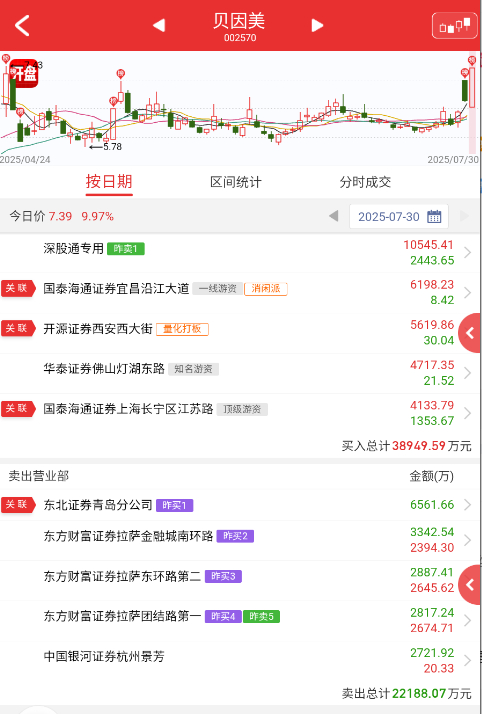482x714 pixels.
Task: Click the K-line chart area
Action: [240, 108]
